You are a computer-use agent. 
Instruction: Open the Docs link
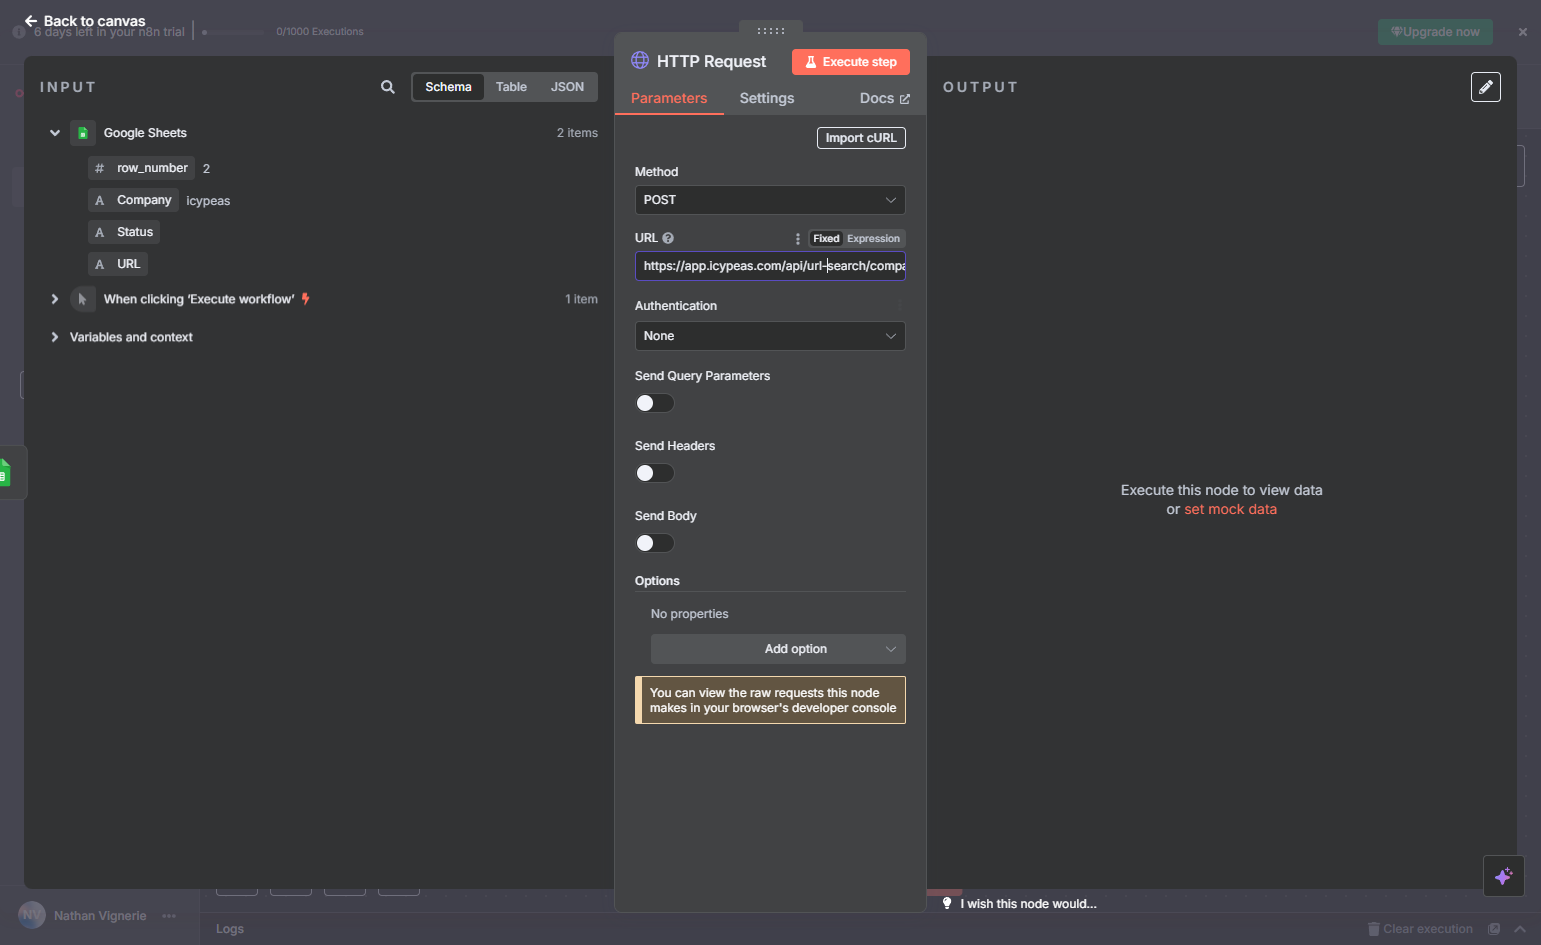coord(884,98)
